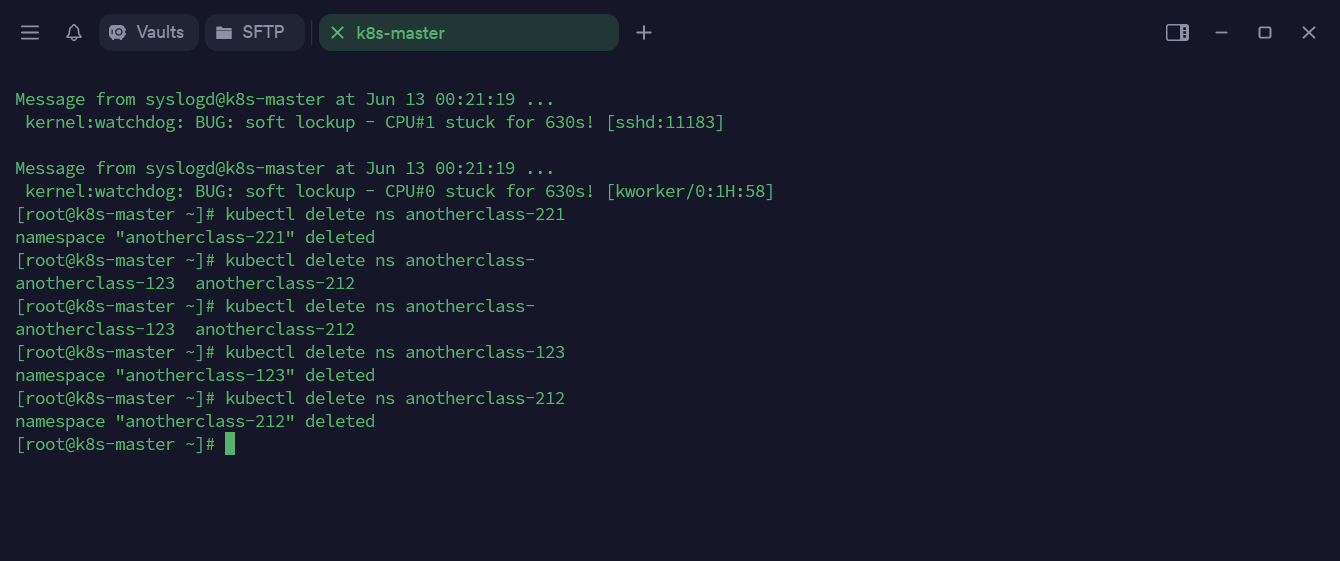This screenshot has height=561, width=1340.
Task: Add a new tab with plus icon
Action: point(644,33)
